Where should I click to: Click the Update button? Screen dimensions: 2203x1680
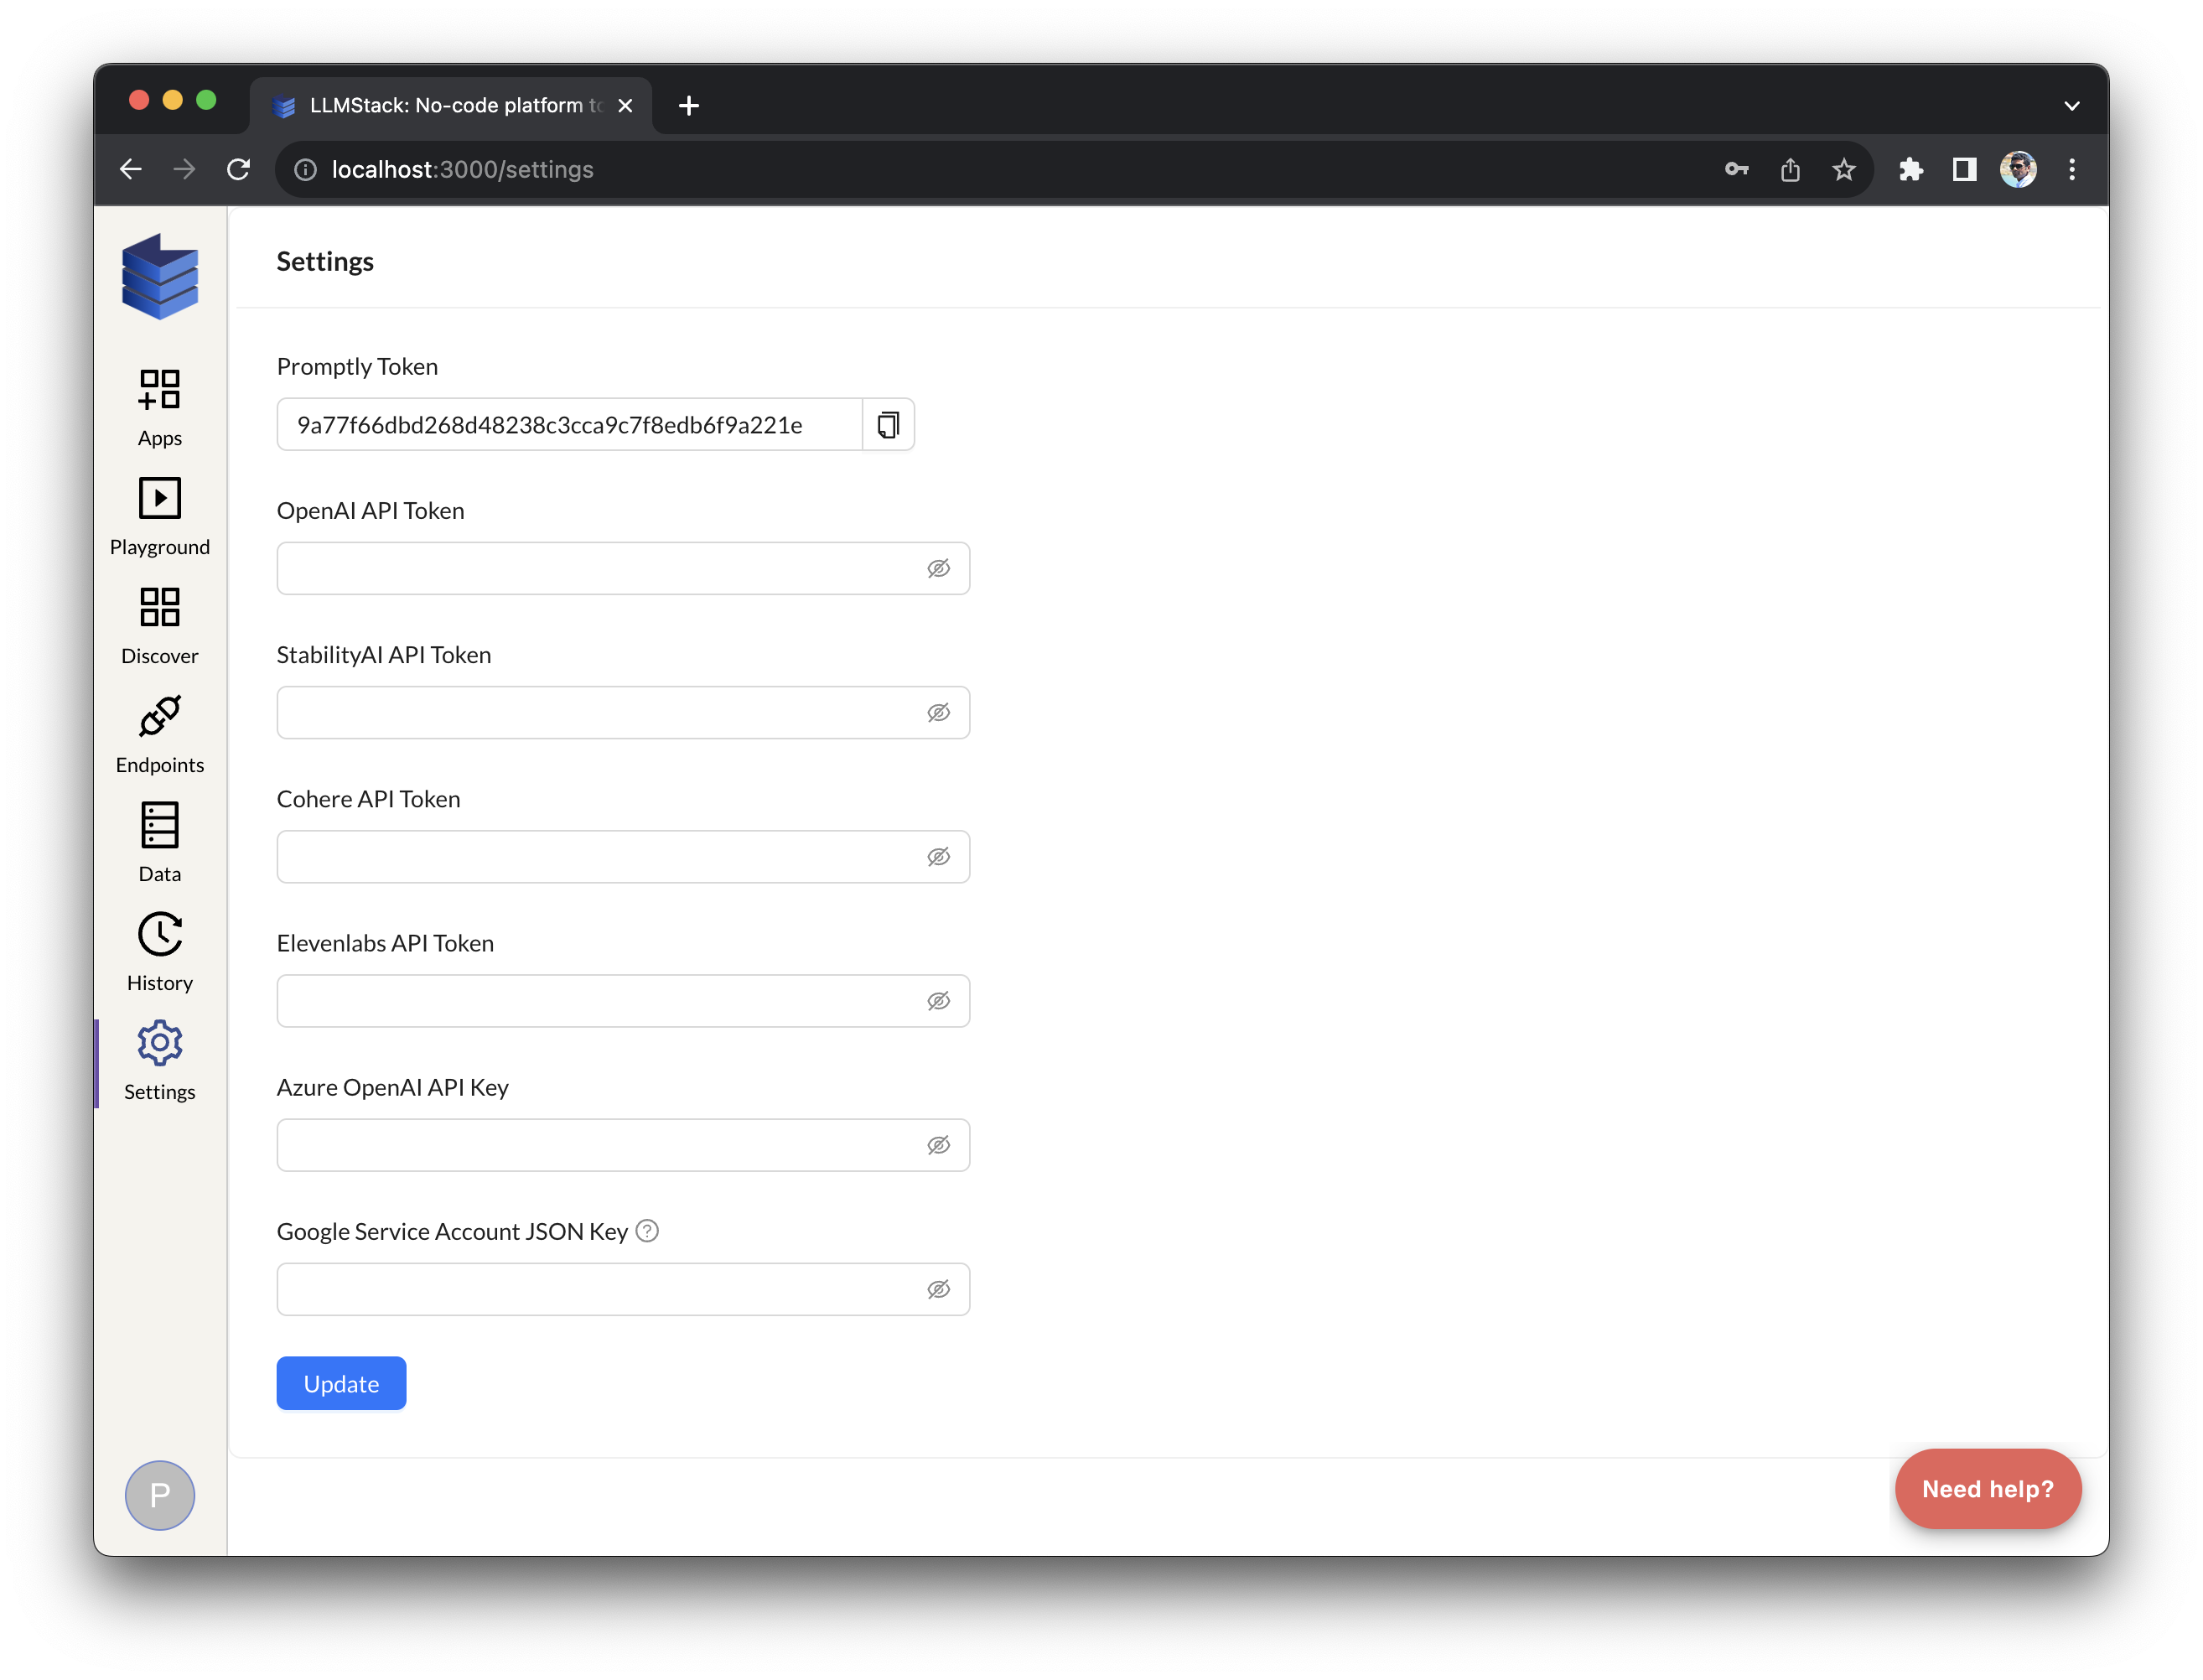pos(342,1383)
